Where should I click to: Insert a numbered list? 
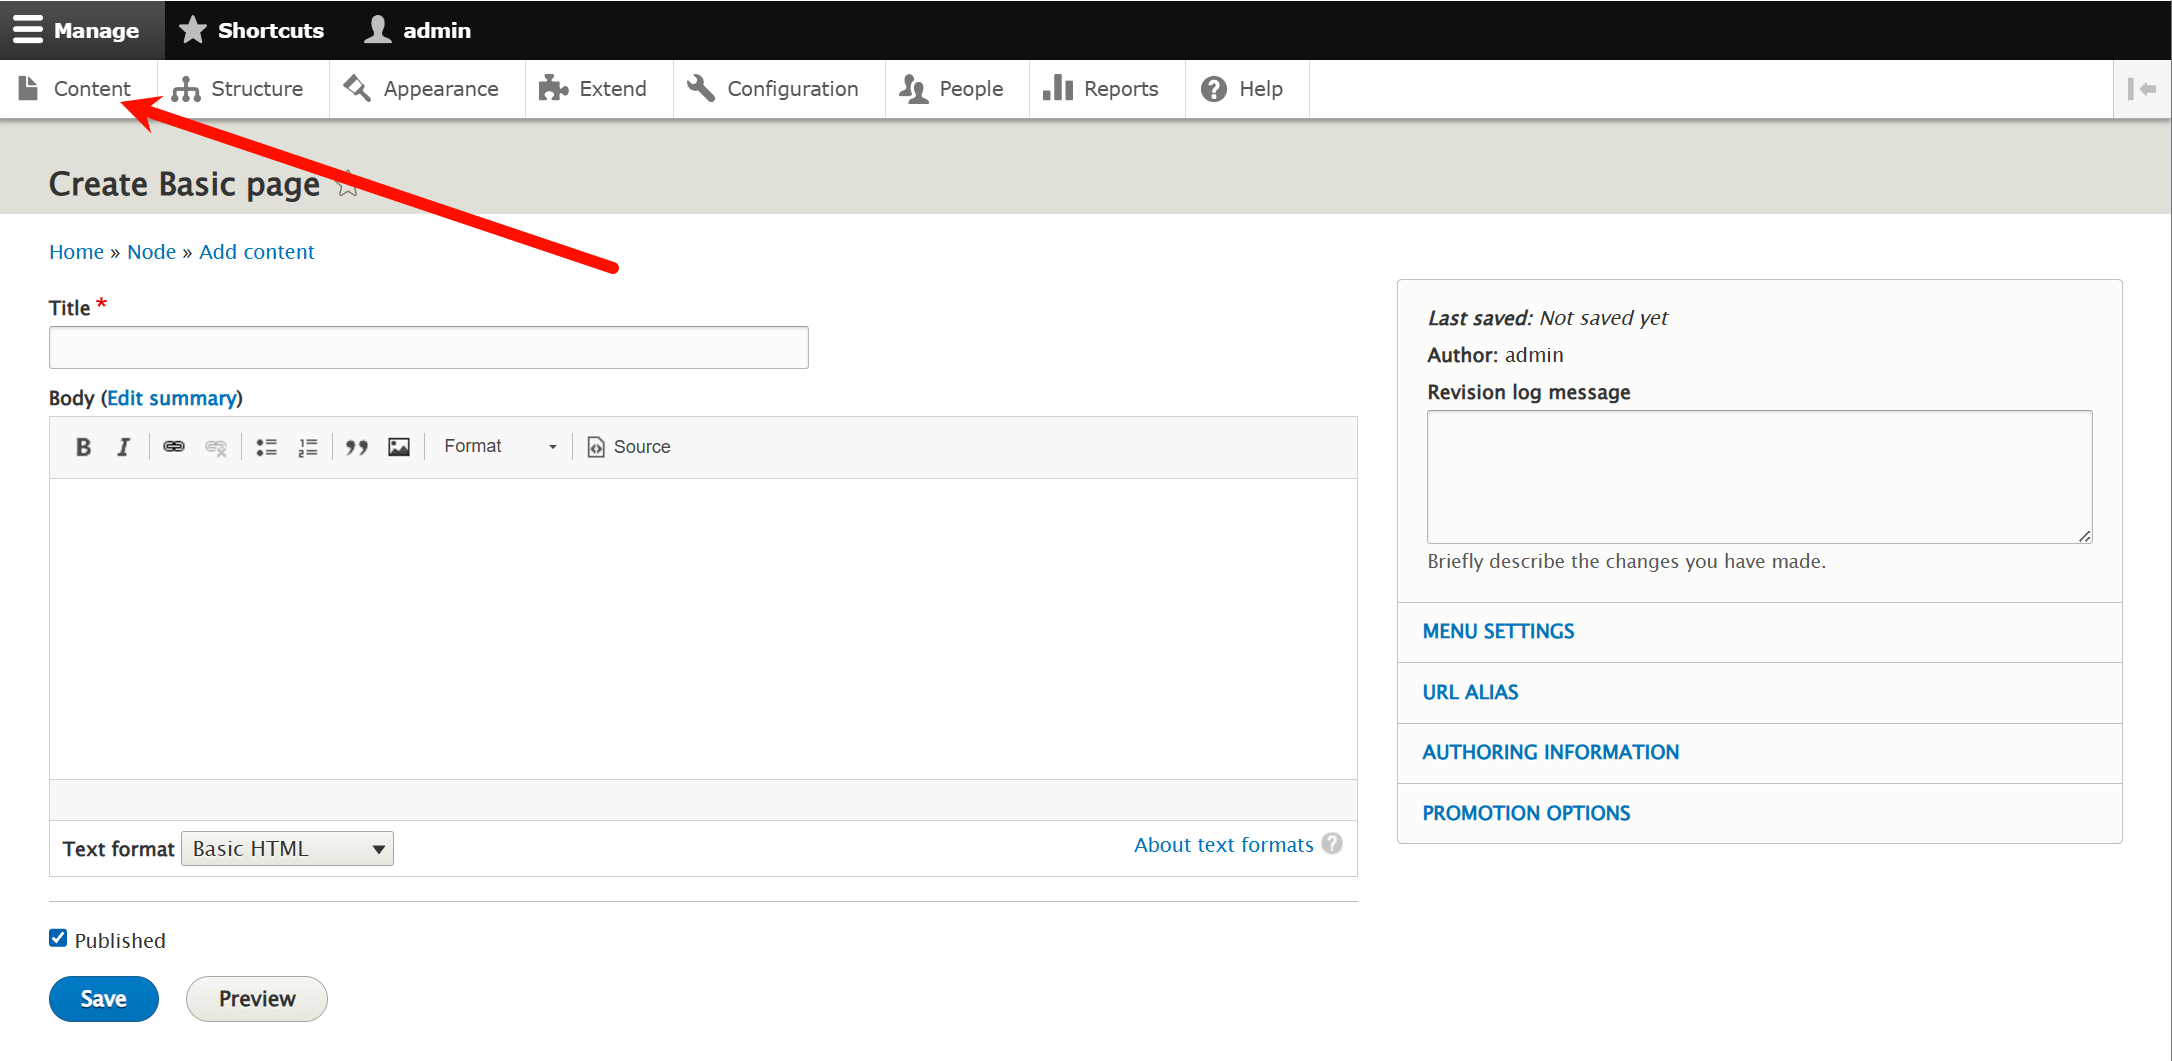pyautogui.click(x=308, y=447)
